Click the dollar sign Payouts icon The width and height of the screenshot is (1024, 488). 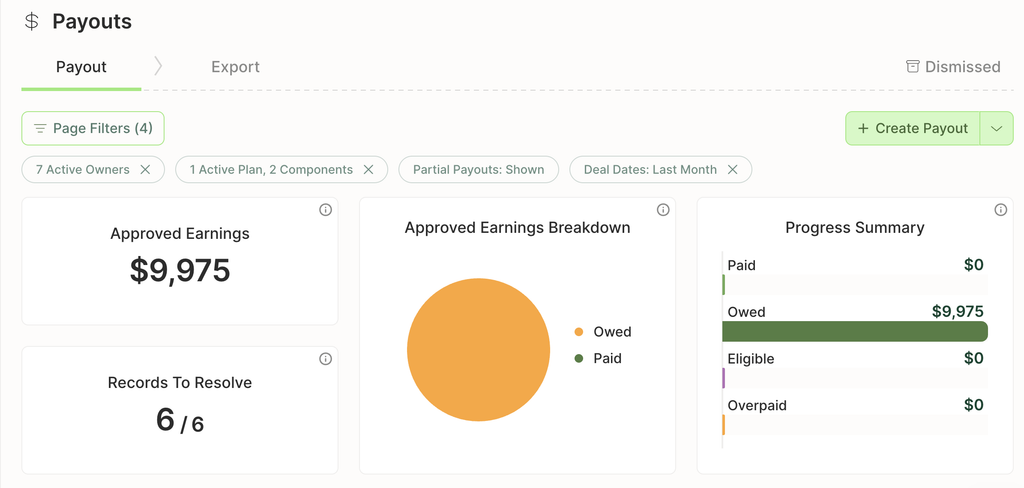(31, 22)
